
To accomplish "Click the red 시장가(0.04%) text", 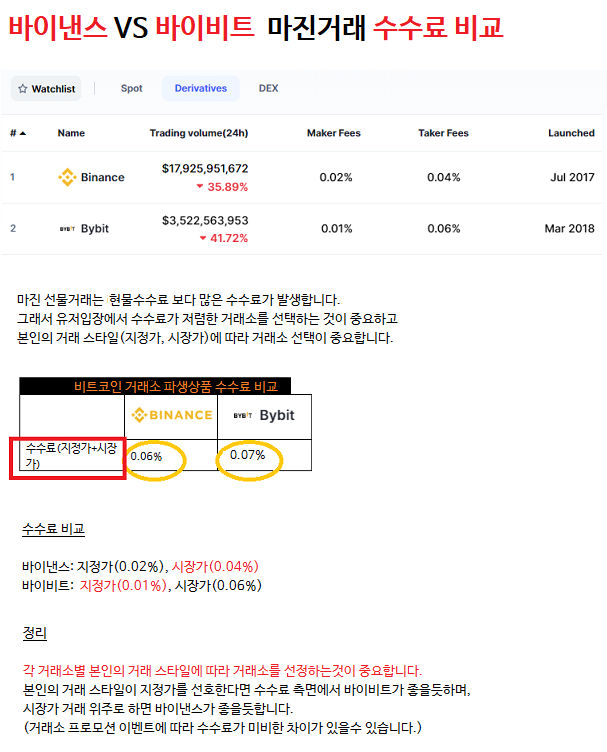I will tap(215, 566).
